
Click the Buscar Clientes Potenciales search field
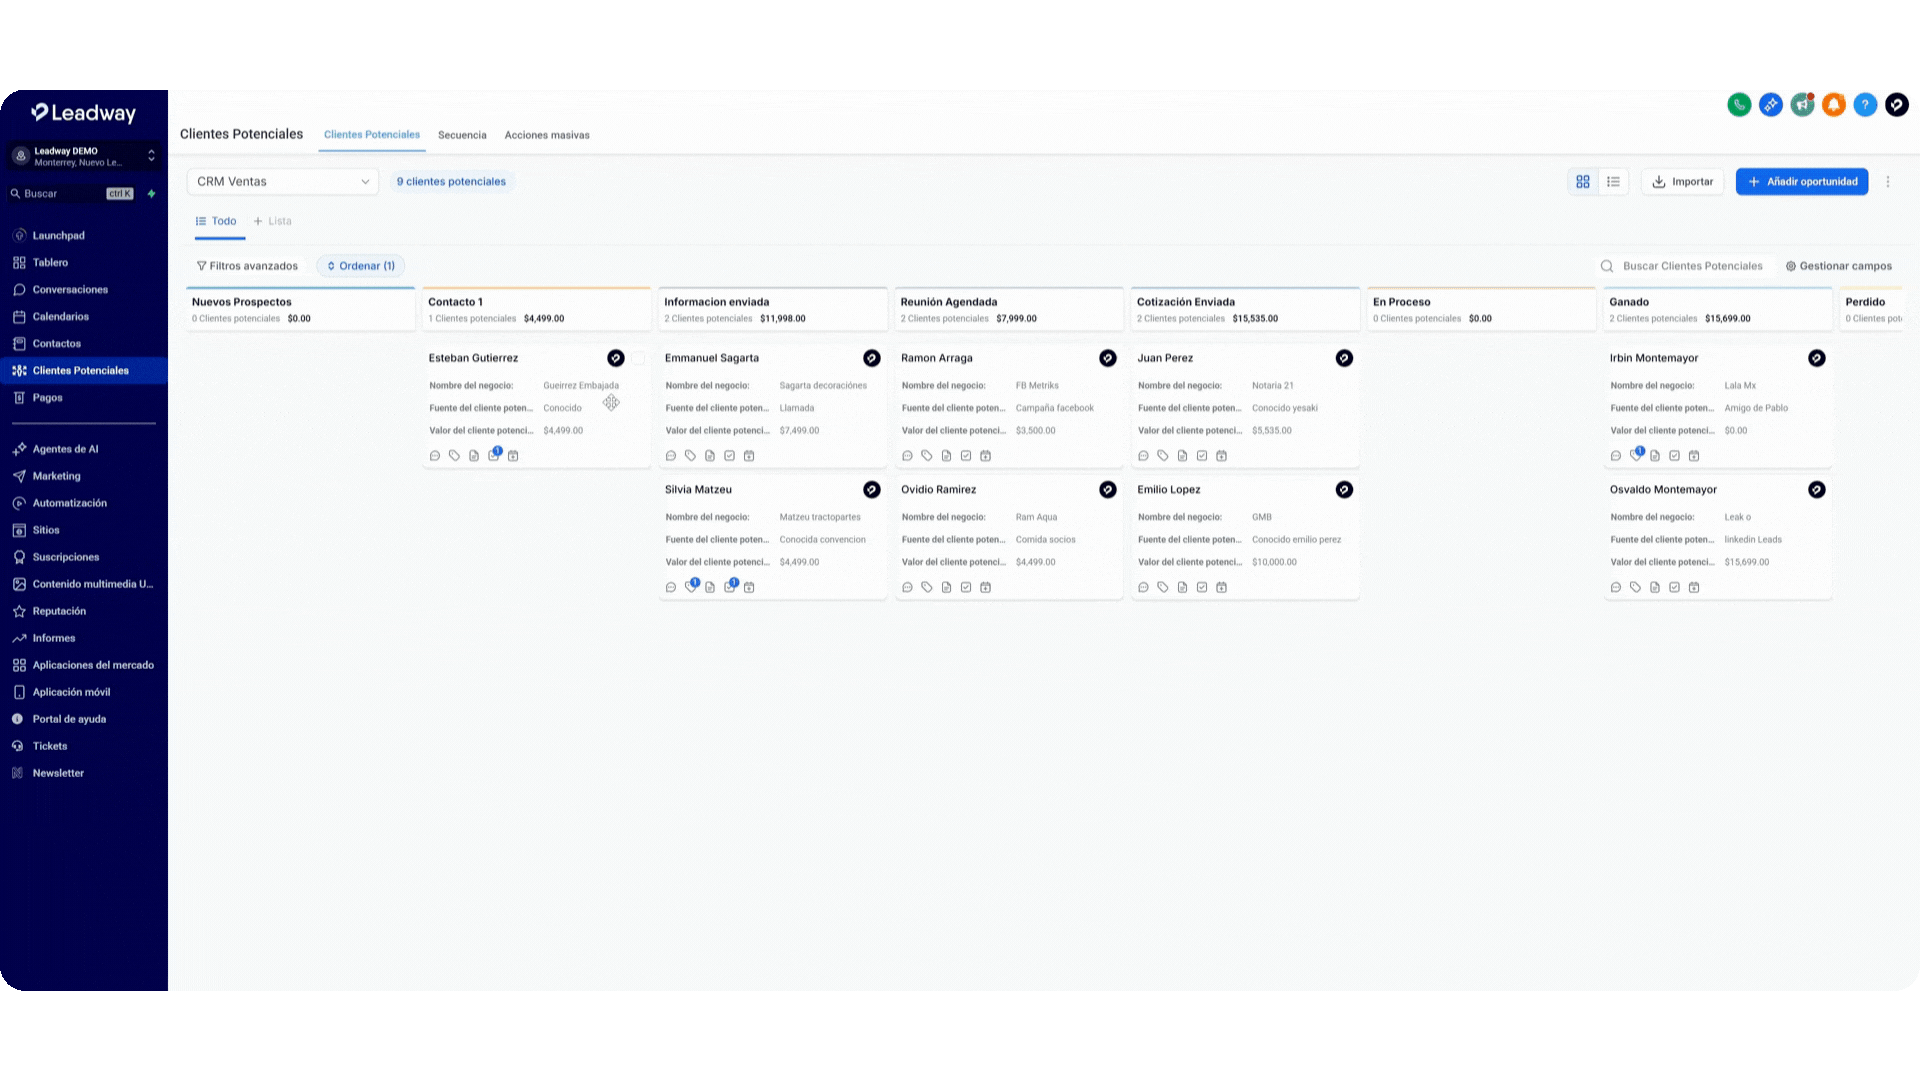tap(1685, 266)
